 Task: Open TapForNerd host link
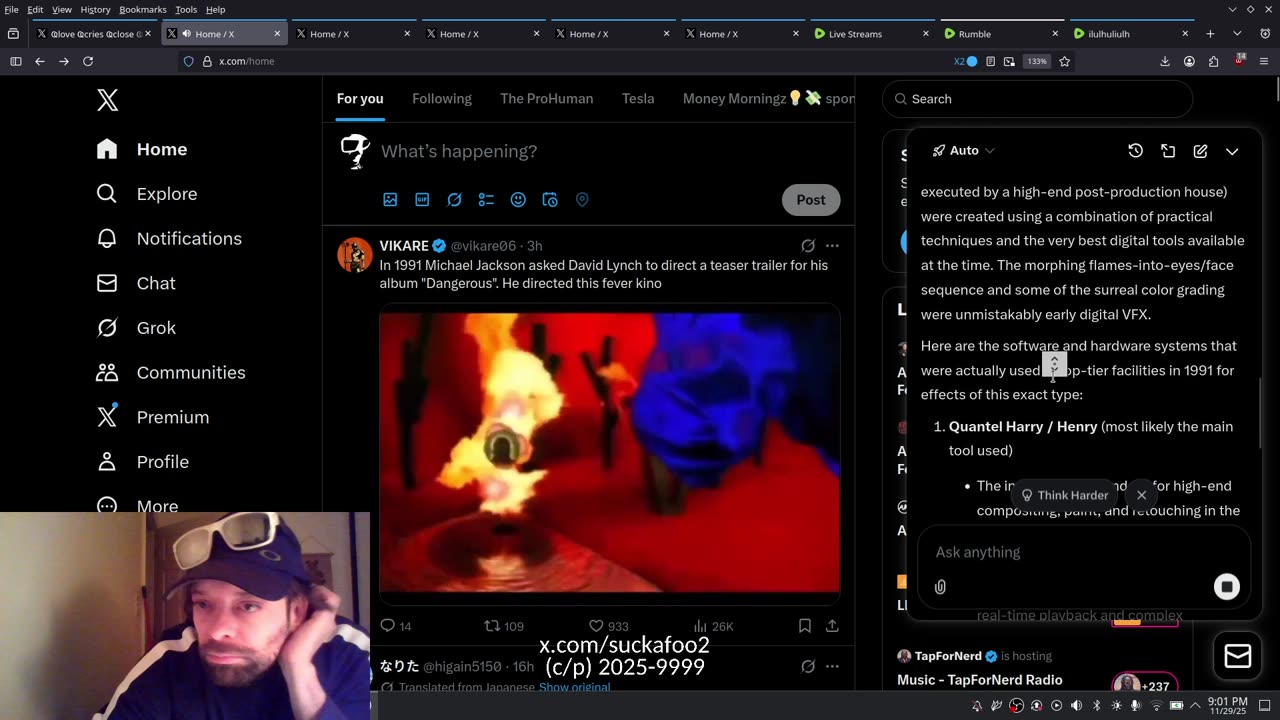(x=948, y=656)
